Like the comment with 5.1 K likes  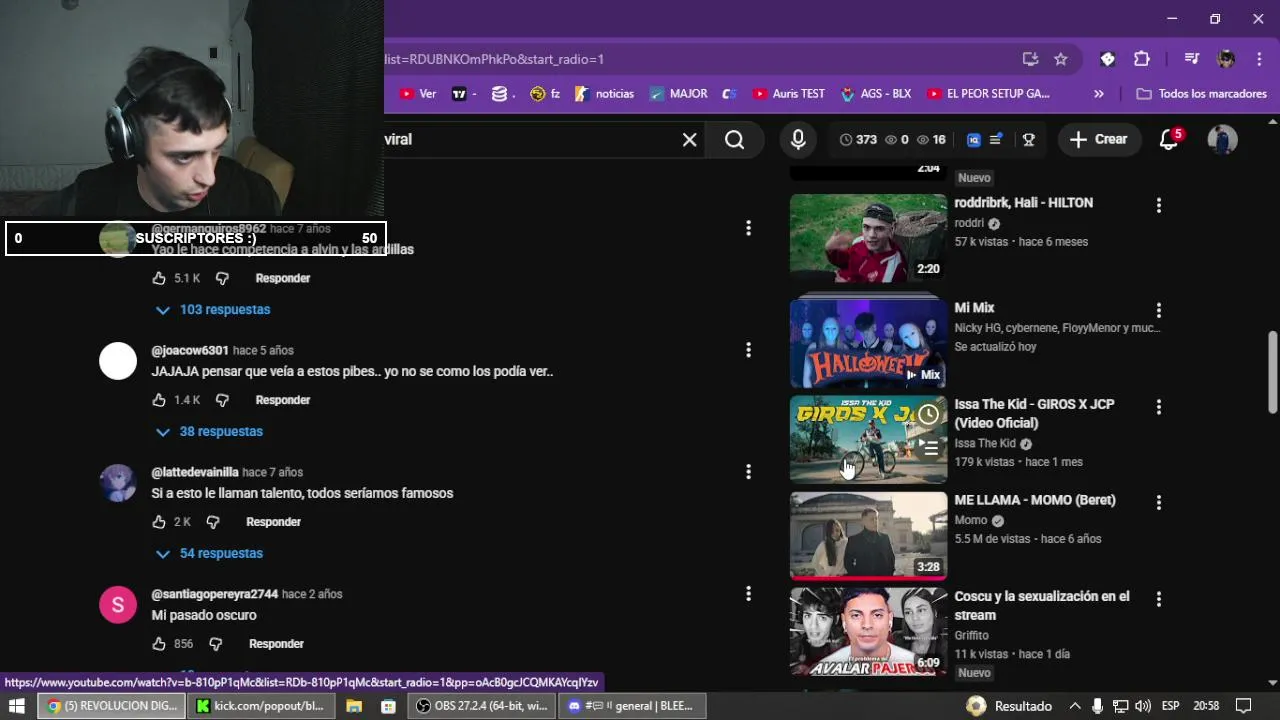coord(159,278)
